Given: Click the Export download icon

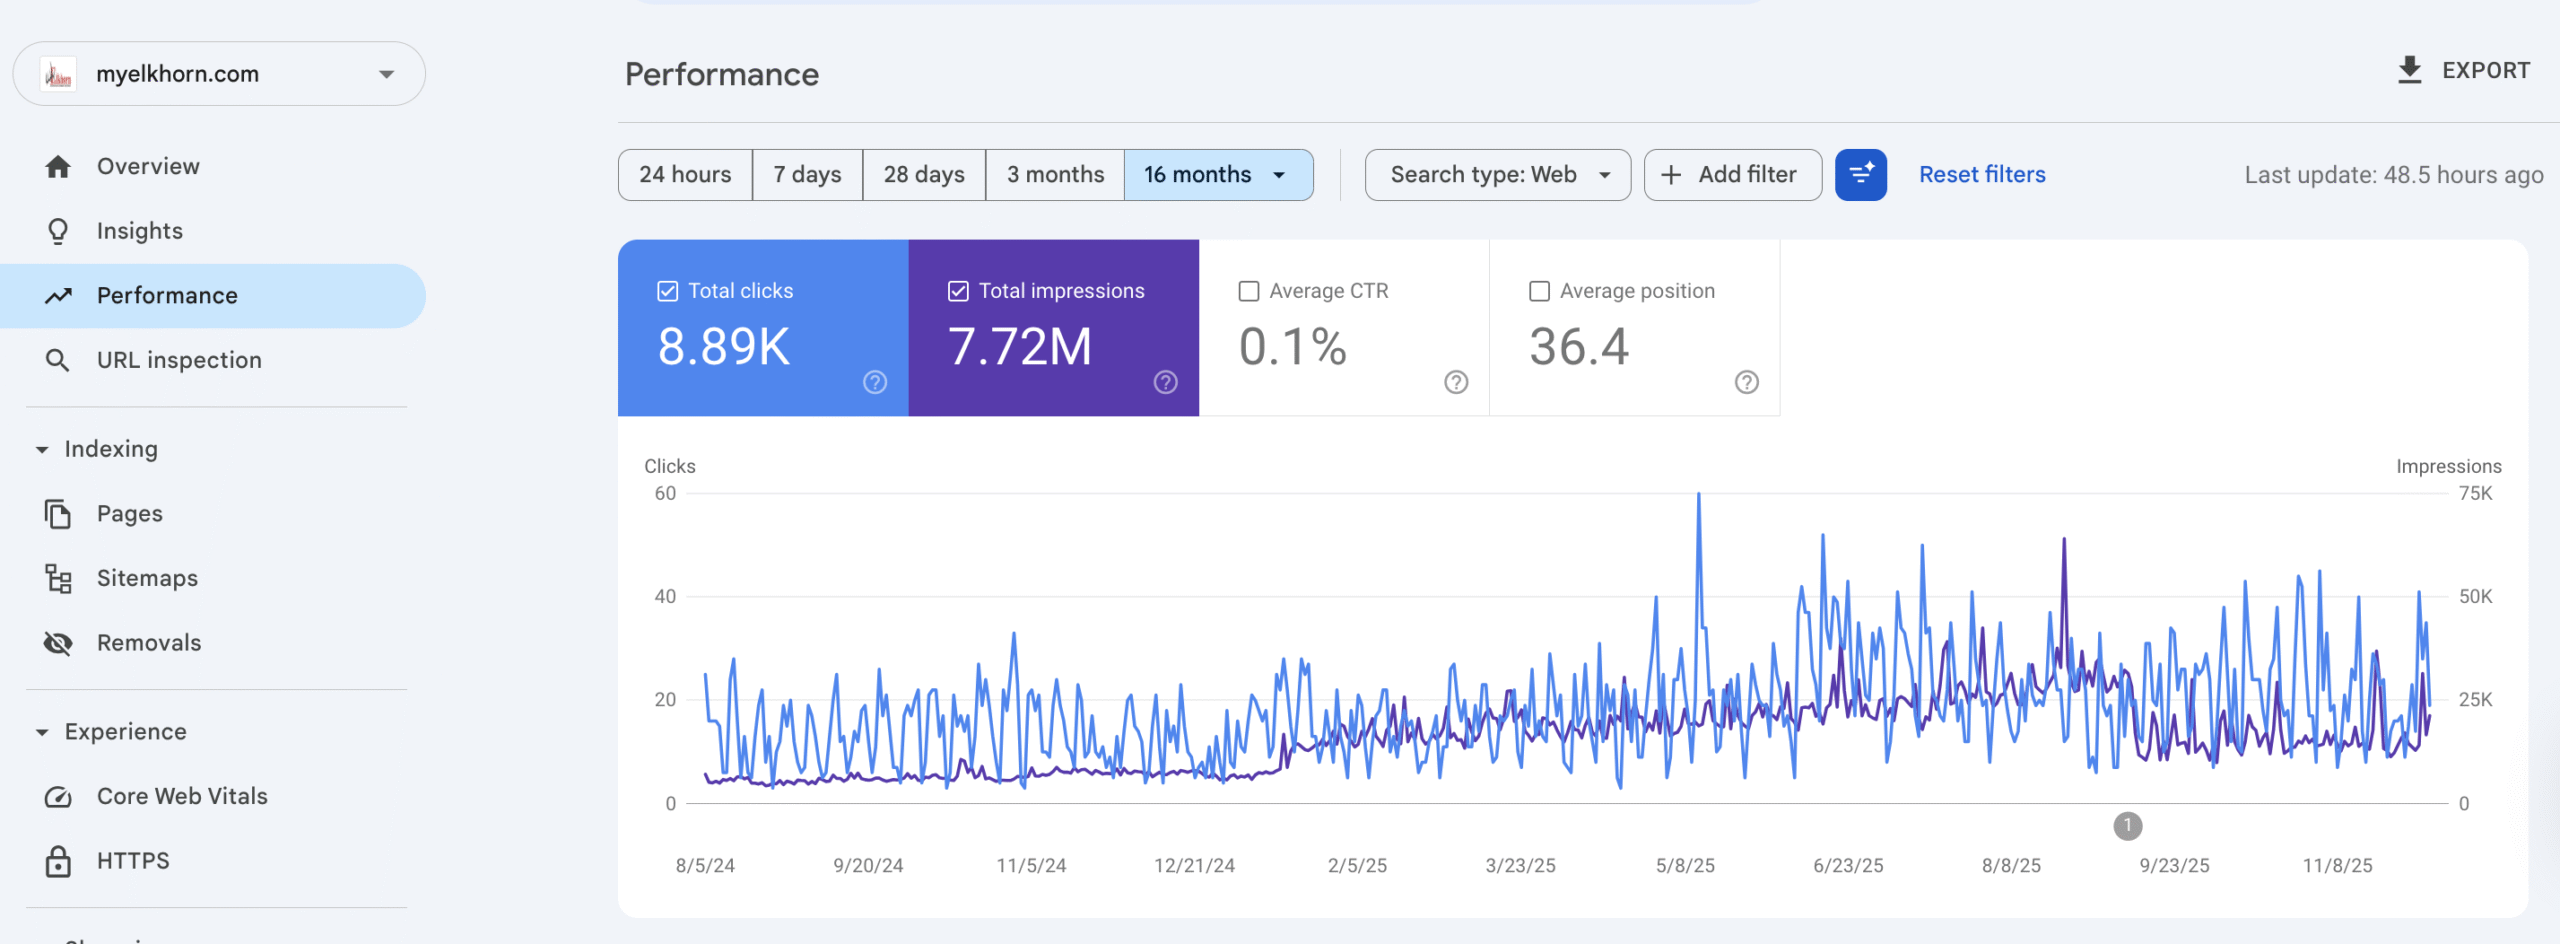Looking at the screenshot, I should (x=2410, y=70).
